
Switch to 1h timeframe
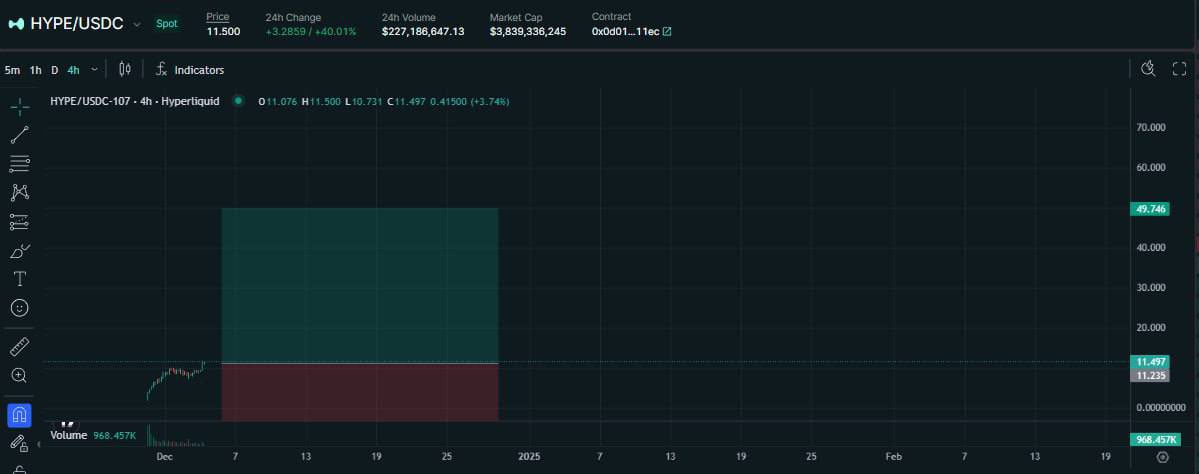tap(35, 70)
